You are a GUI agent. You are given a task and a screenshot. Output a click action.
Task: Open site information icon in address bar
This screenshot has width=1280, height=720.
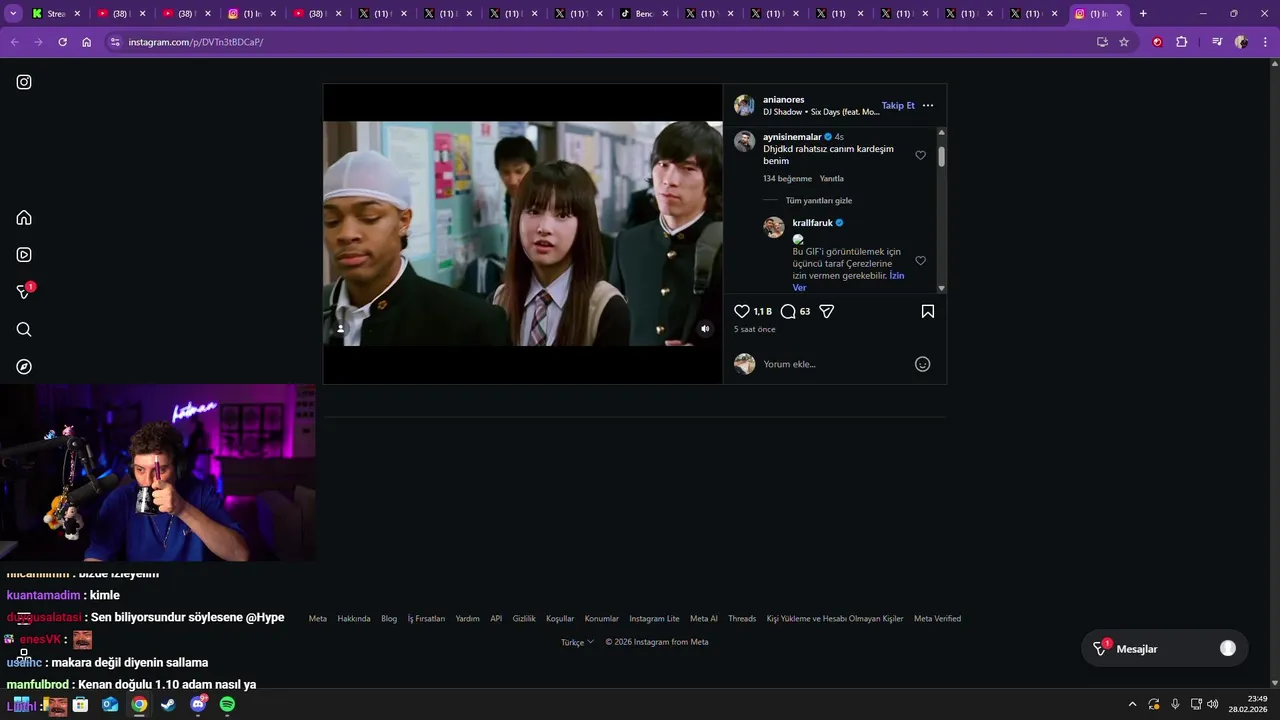coord(115,42)
